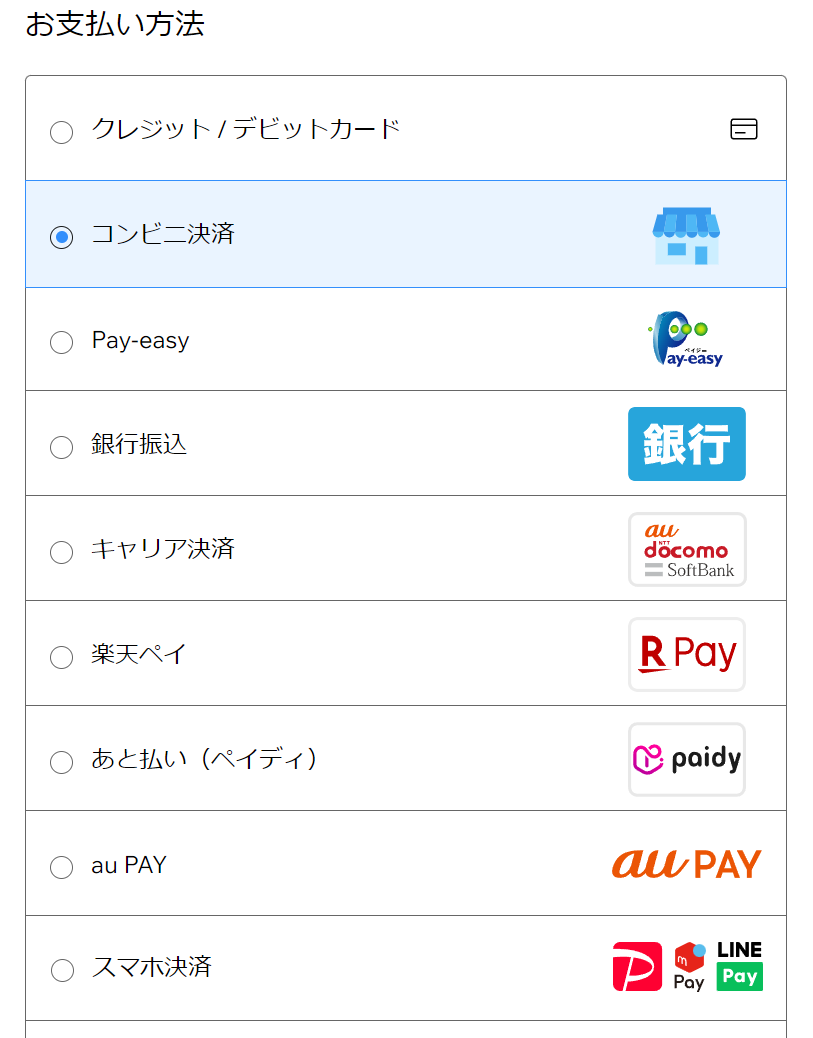Select the クレジット / デビットカード radio button

pyautogui.click(x=62, y=132)
